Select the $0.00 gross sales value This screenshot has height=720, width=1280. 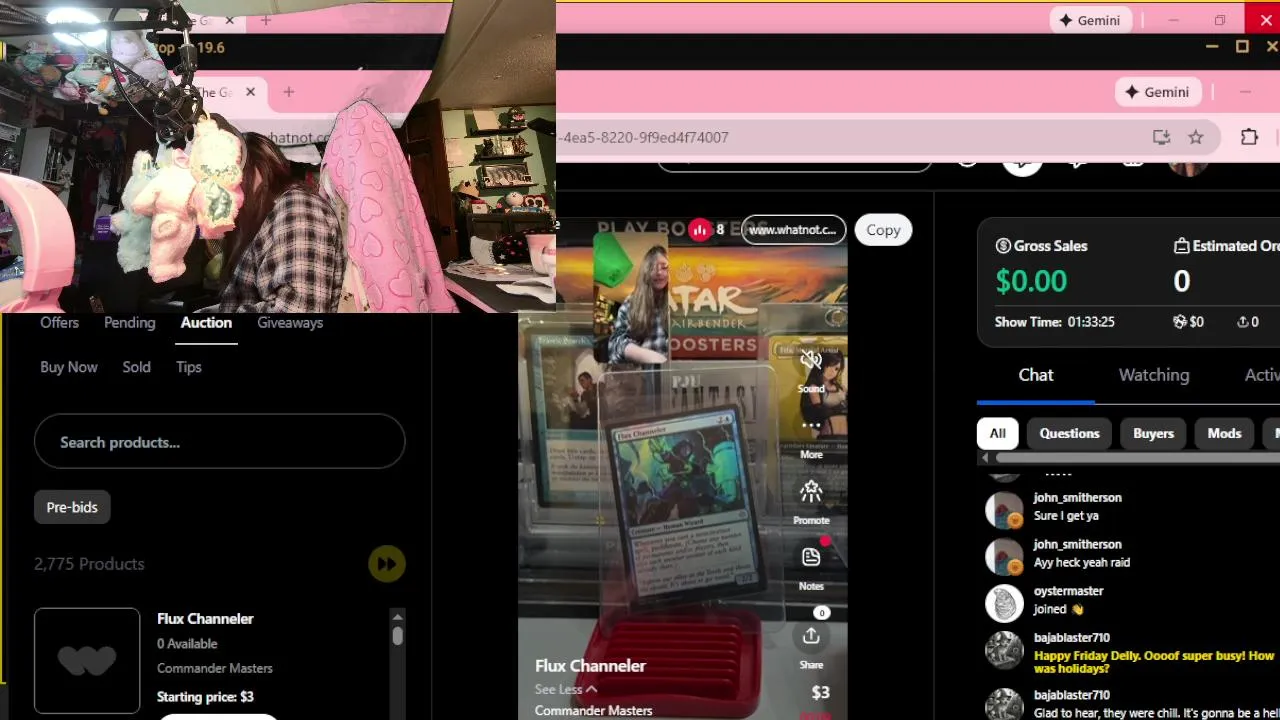point(1031,281)
